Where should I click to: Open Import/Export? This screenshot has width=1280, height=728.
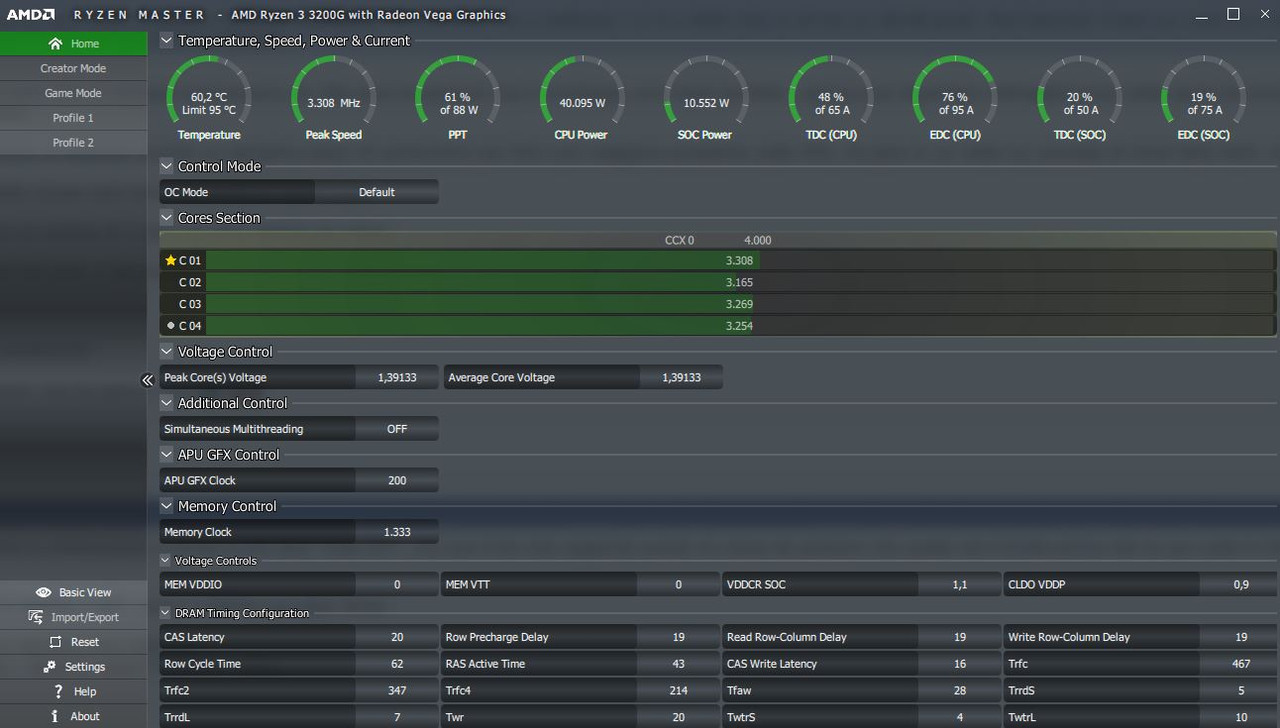[74, 617]
